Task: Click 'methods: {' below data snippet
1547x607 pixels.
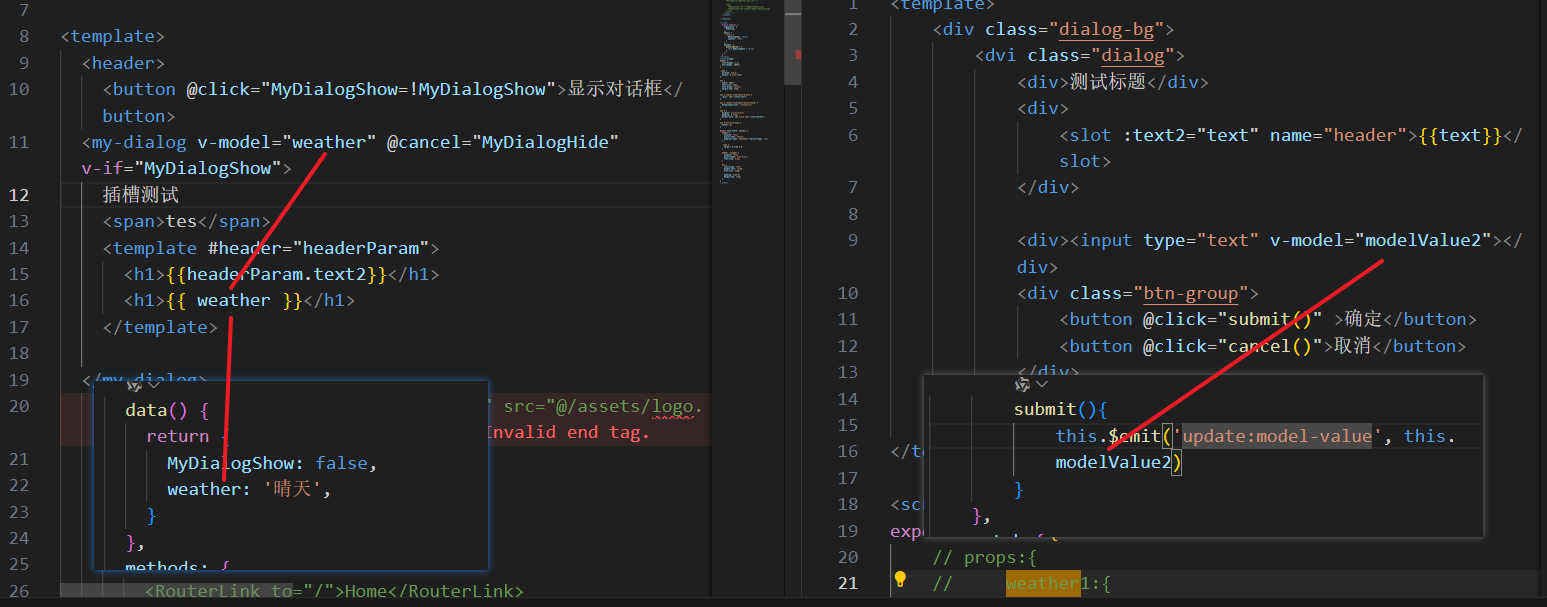Action: 178,568
